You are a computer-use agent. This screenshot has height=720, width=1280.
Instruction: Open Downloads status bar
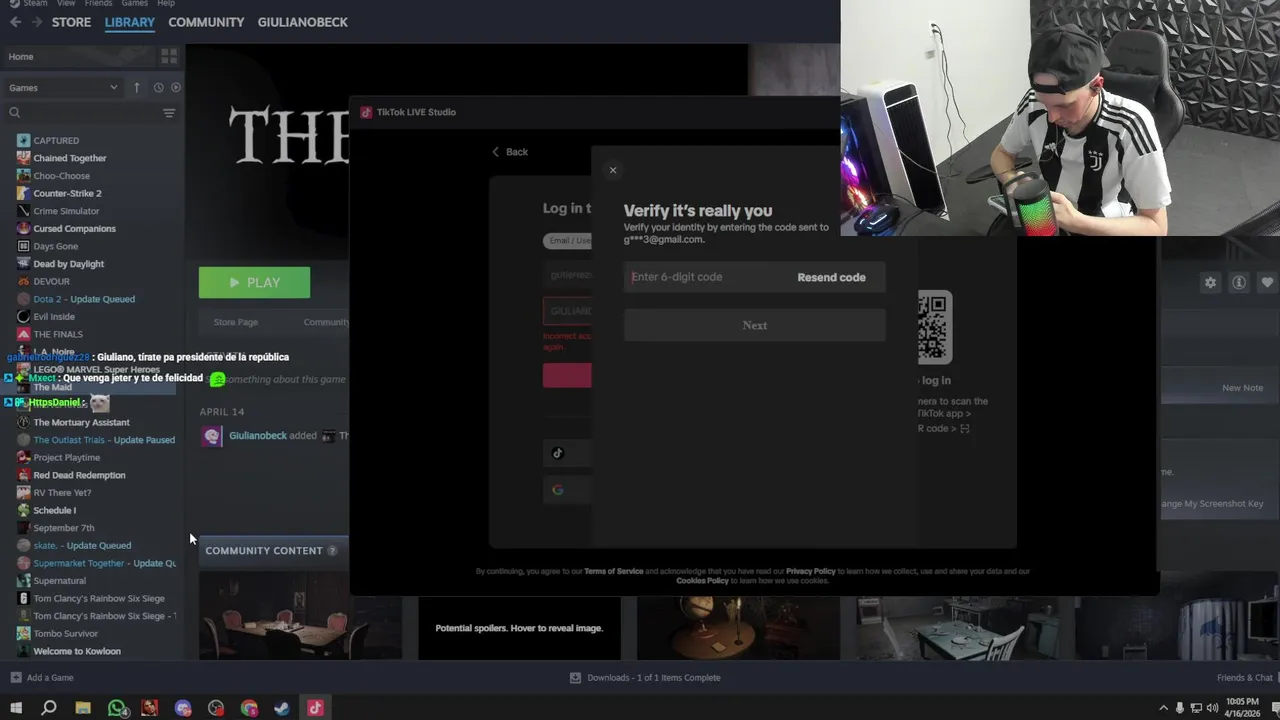point(645,678)
